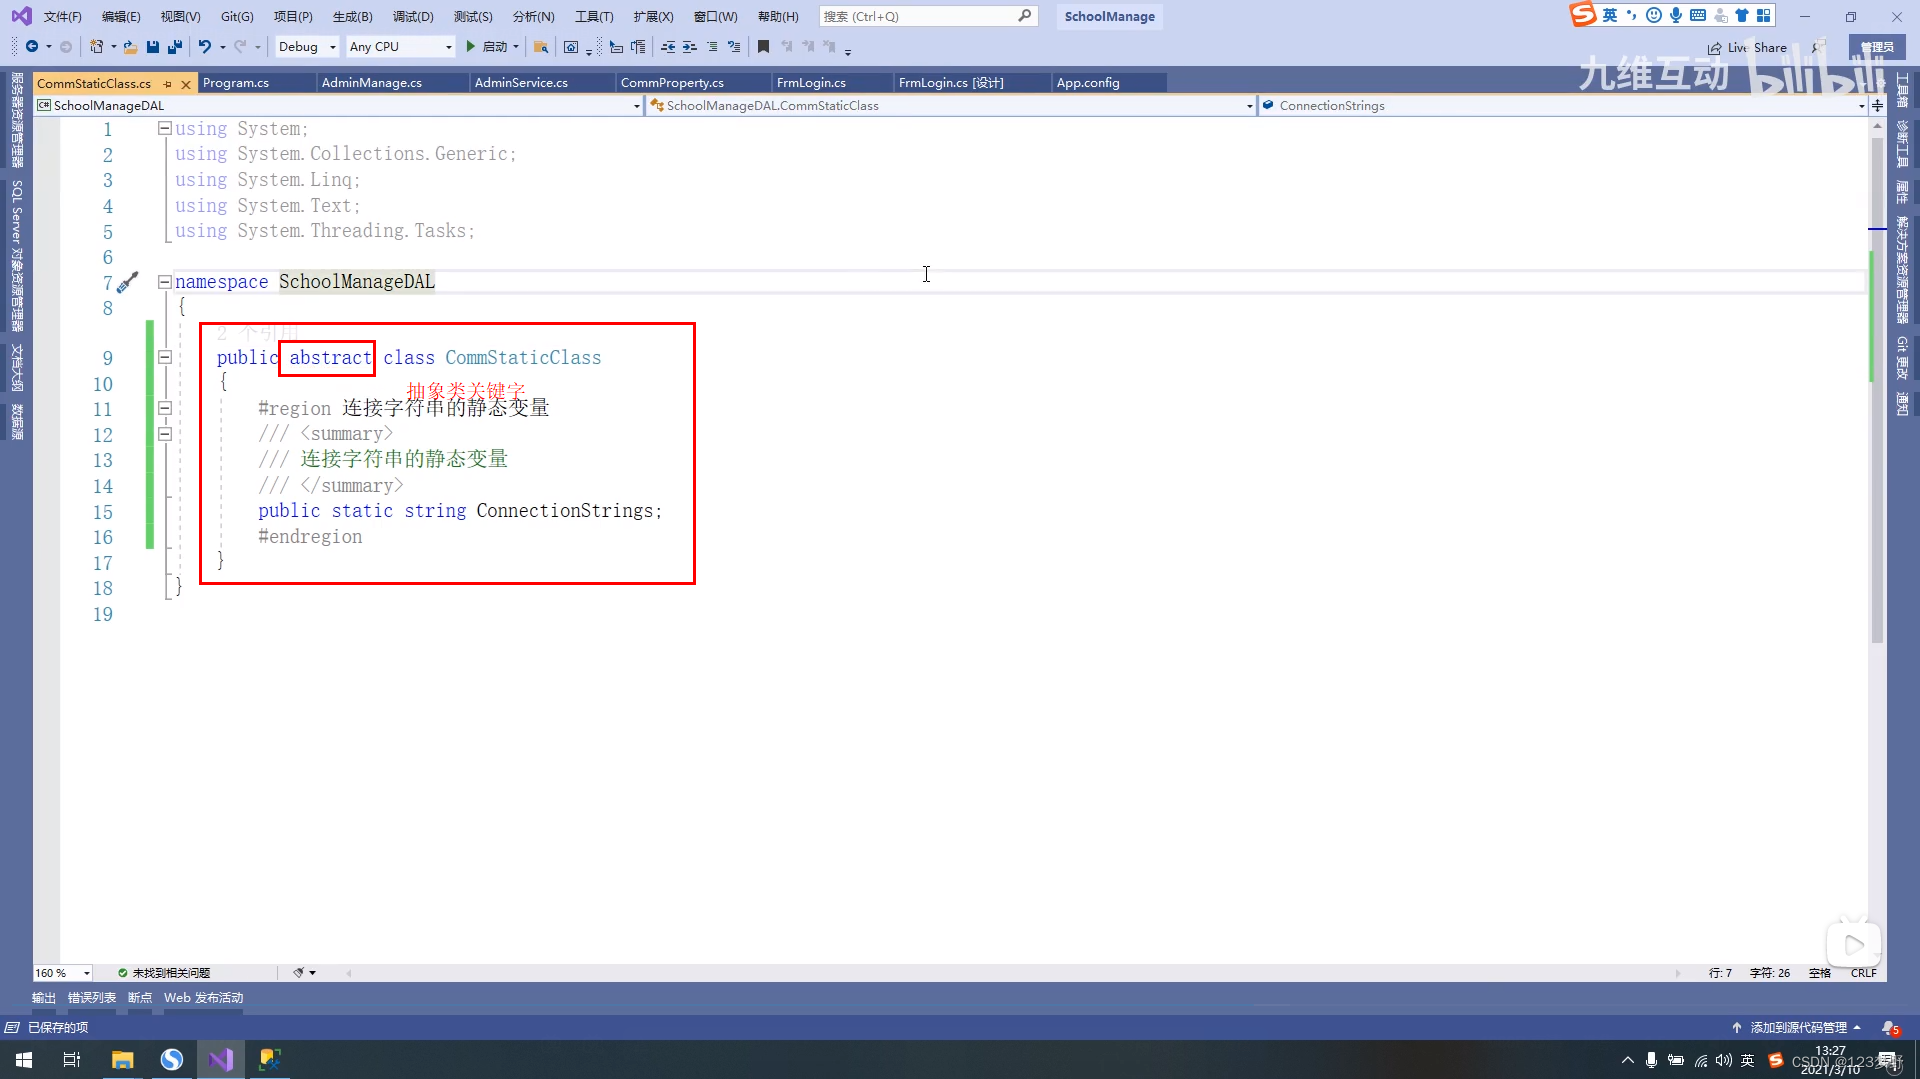Collapse the #region at line 11
This screenshot has width=1920, height=1079.
tap(164, 409)
